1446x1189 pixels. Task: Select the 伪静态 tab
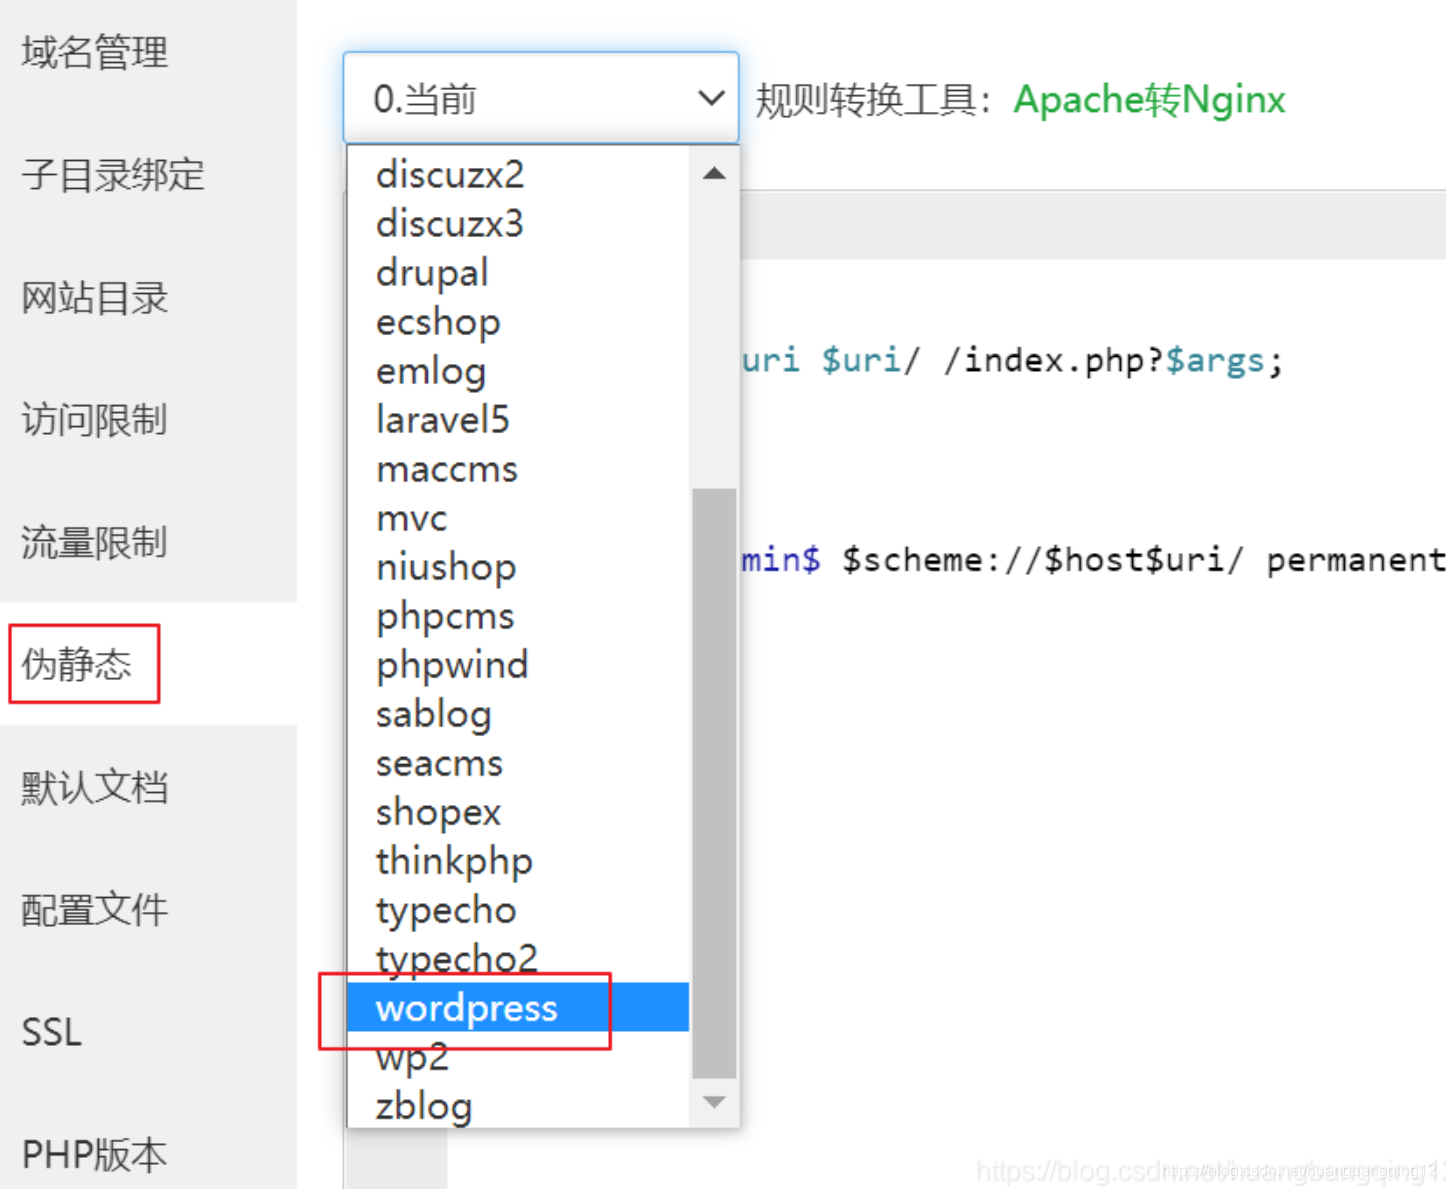click(x=77, y=664)
